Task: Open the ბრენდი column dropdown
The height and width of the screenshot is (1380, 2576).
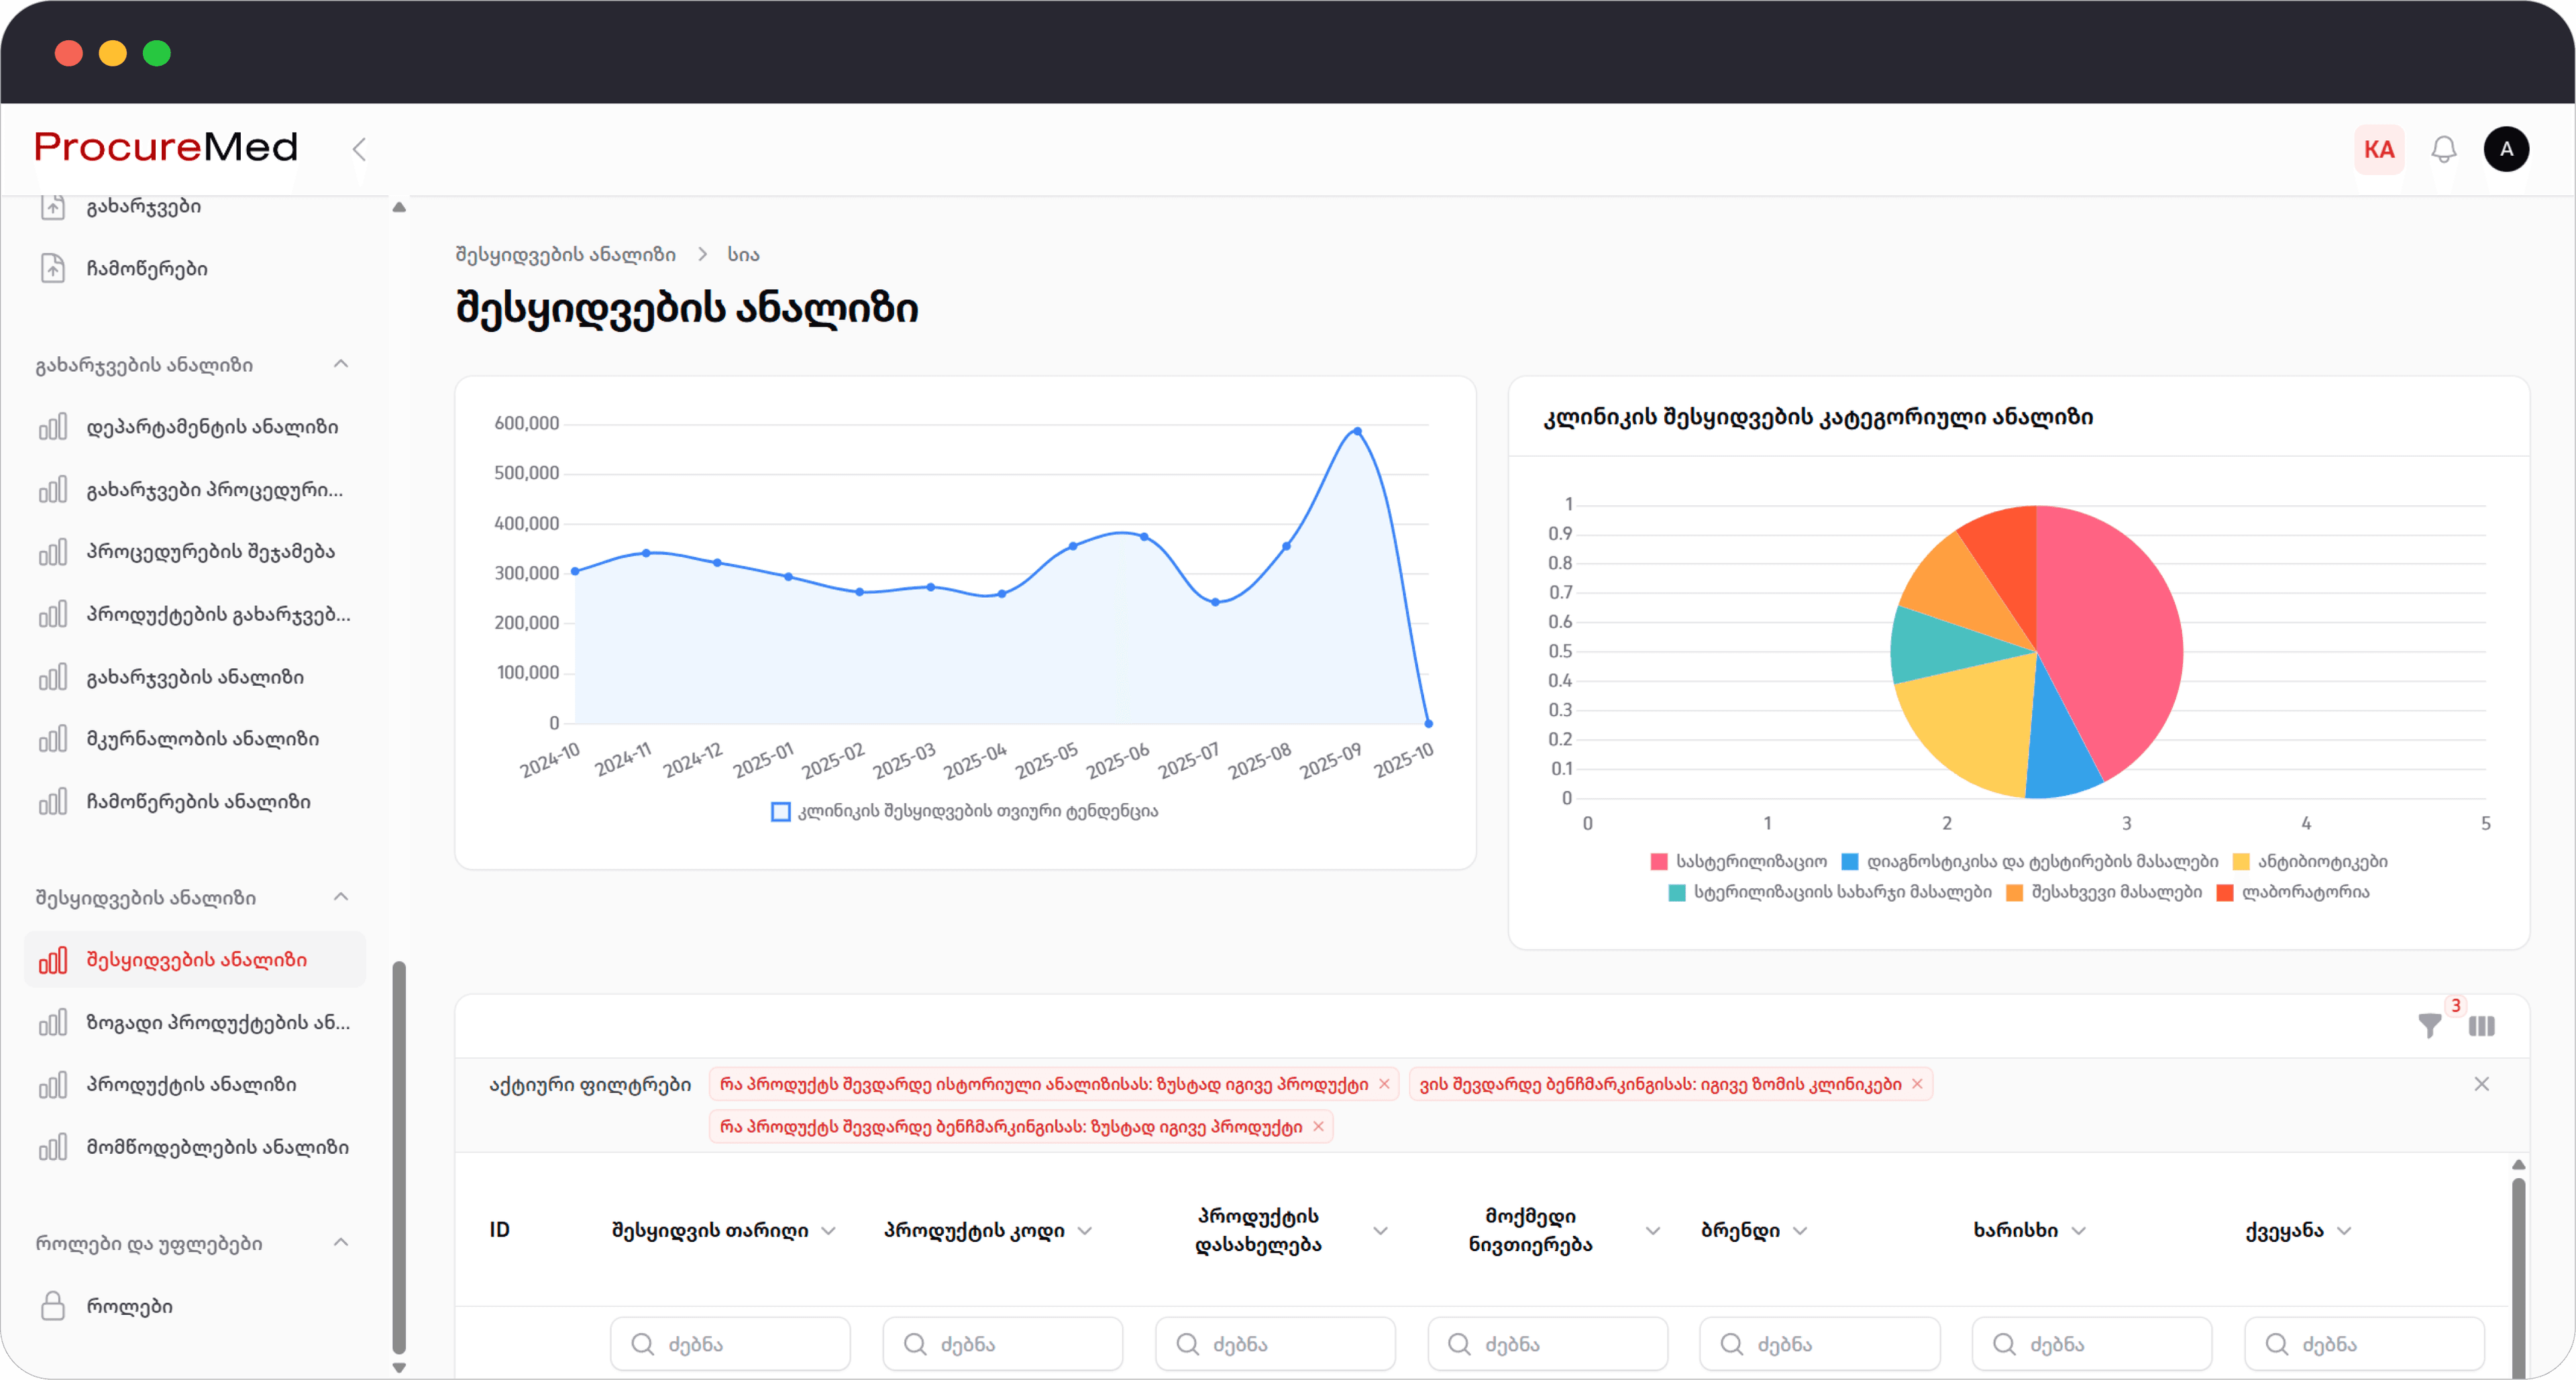Action: pos(1800,1230)
